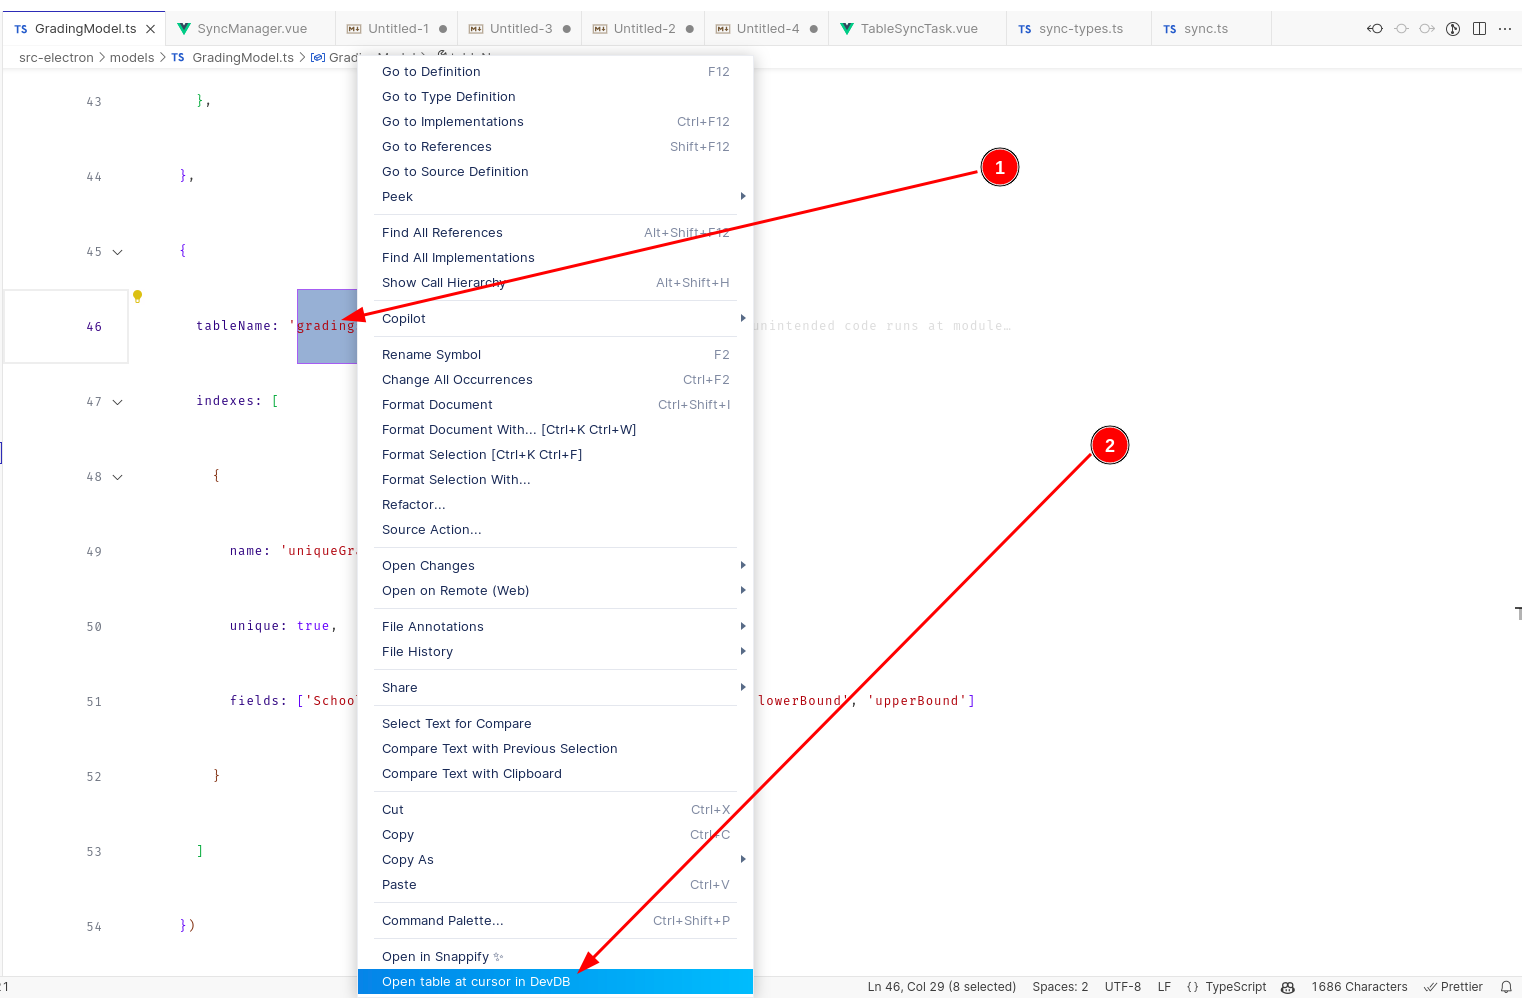Click unsaved dot on Untitled-1 tab
The width and height of the screenshot is (1522, 998).
[x=443, y=29]
